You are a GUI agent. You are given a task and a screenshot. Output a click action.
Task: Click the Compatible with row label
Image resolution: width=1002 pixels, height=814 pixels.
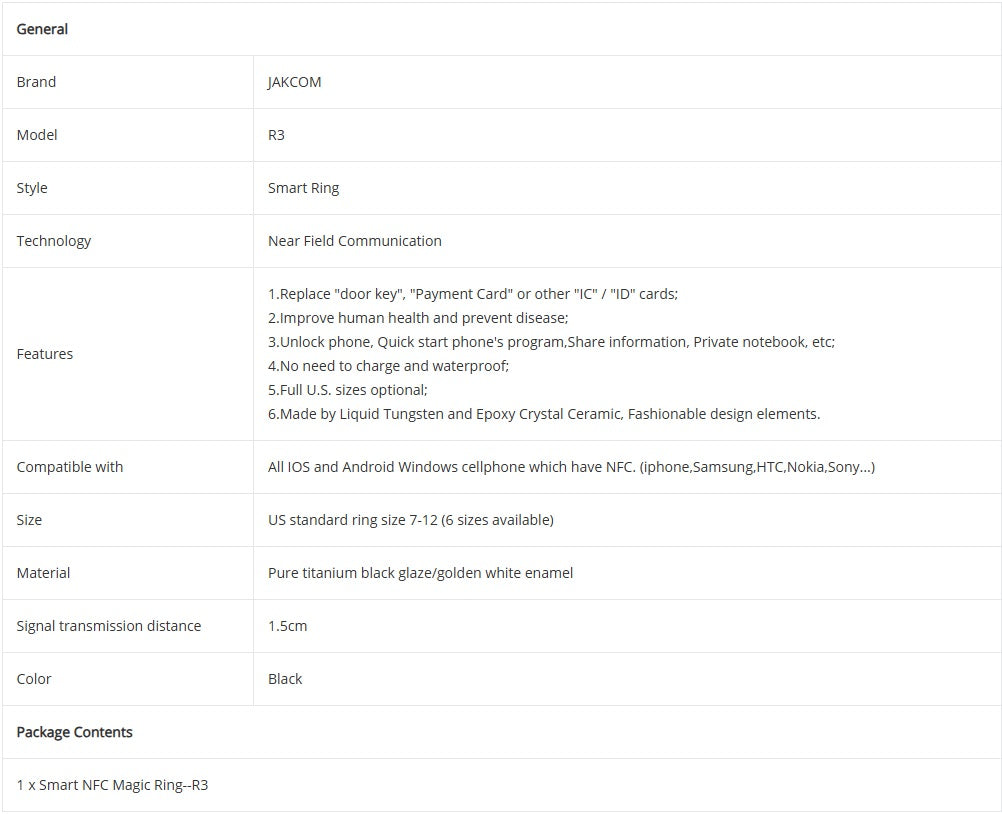pos(70,467)
